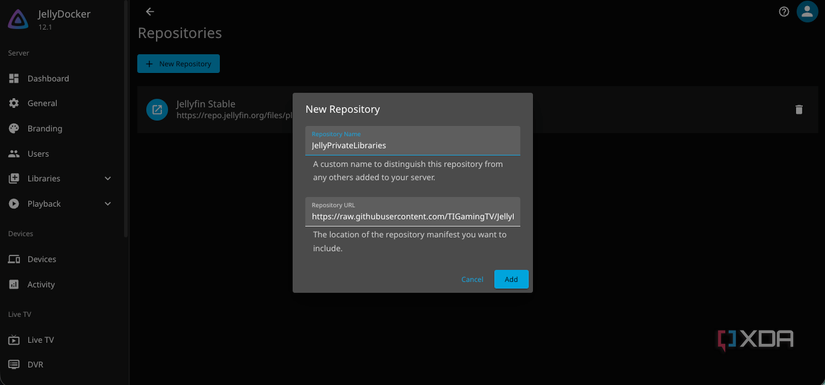Viewport: 825px width, 385px height.
Task: Click the Live TV icon
Action: click(x=14, y=340)
